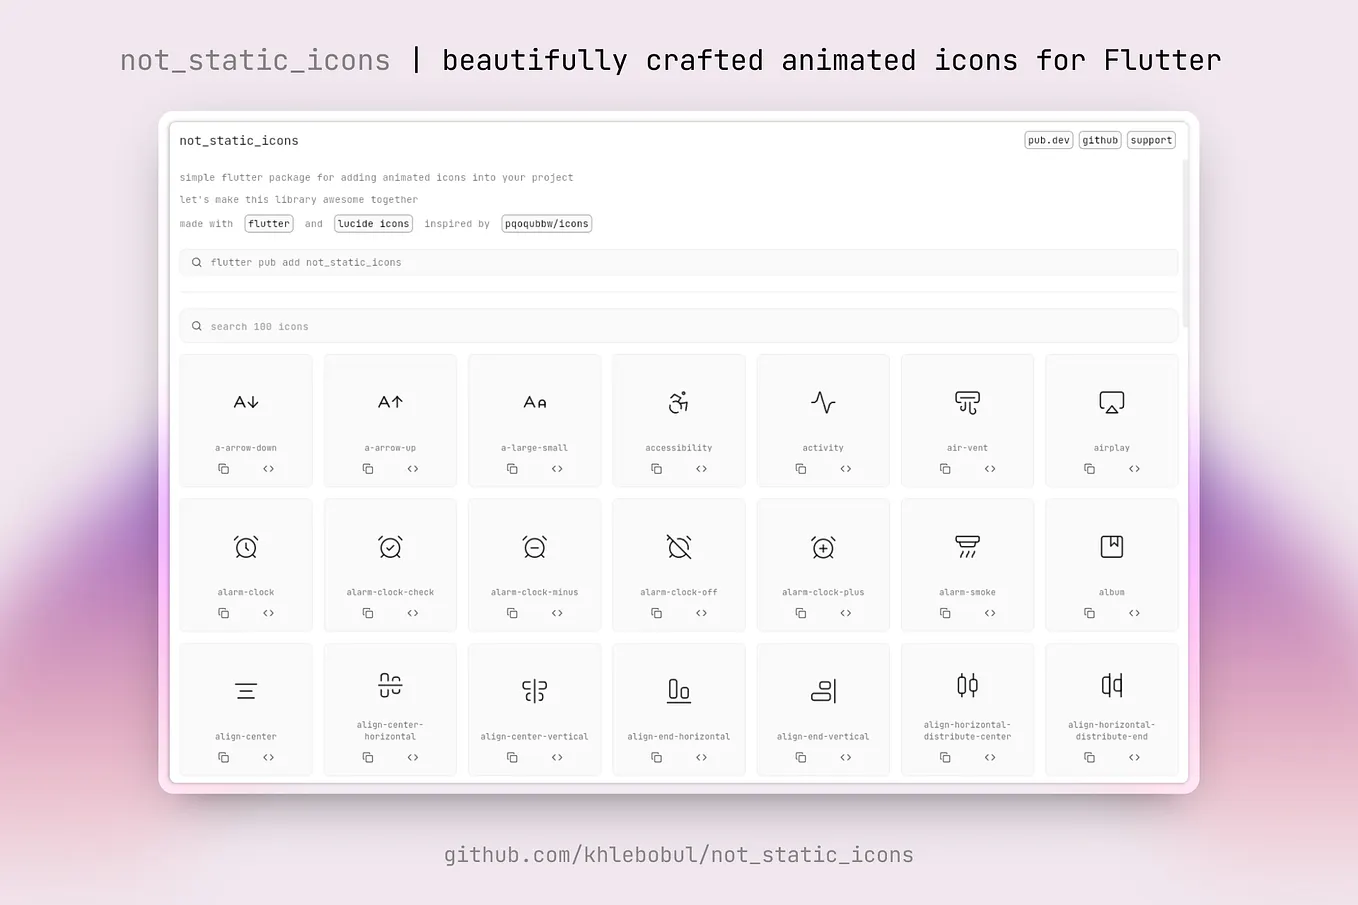Click the alarm-clock-off icon
The width and height of the screenshot is (1358, 905).
[x=678, y=564]
